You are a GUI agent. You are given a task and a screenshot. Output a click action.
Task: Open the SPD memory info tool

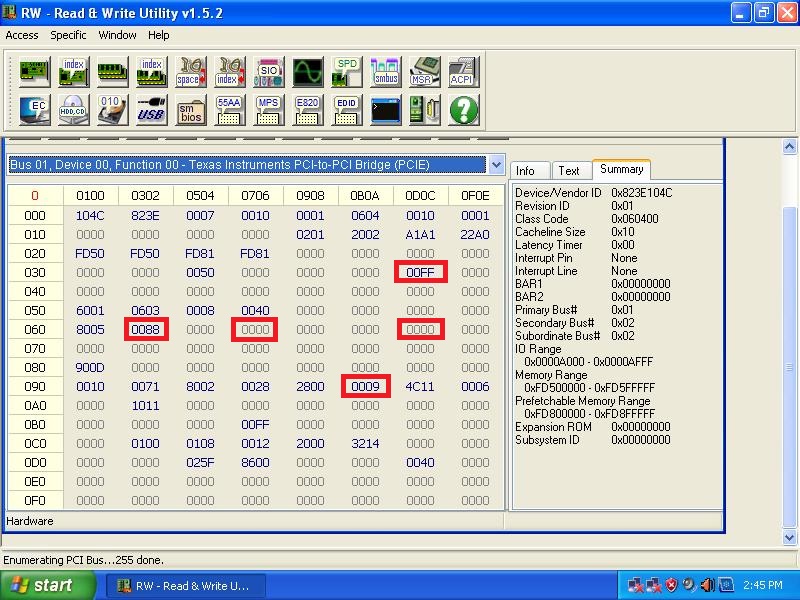click(347, 71)
